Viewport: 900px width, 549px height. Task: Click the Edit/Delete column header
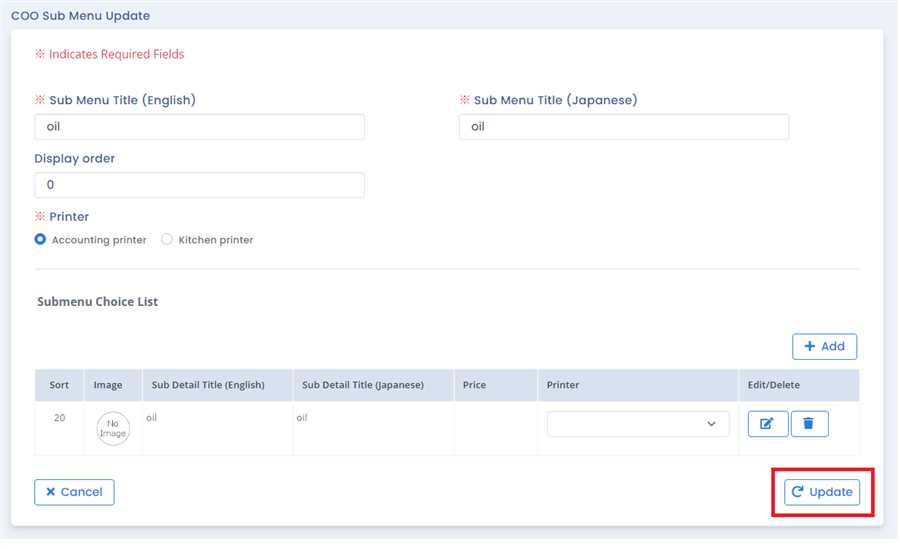(x=774, y=385)
